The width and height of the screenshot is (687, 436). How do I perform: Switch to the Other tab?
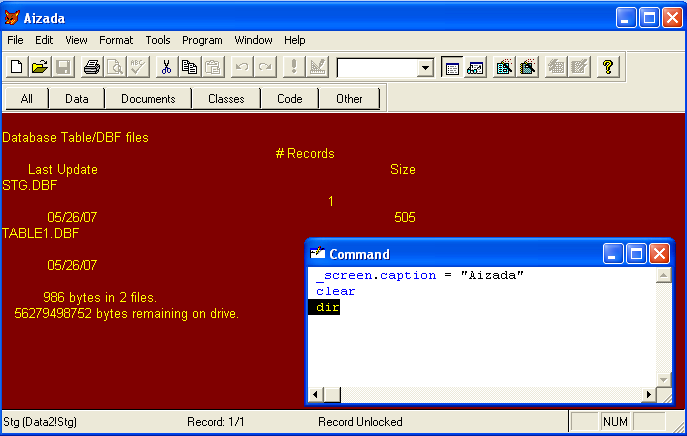pyautogui.click(x=349, y=99)
